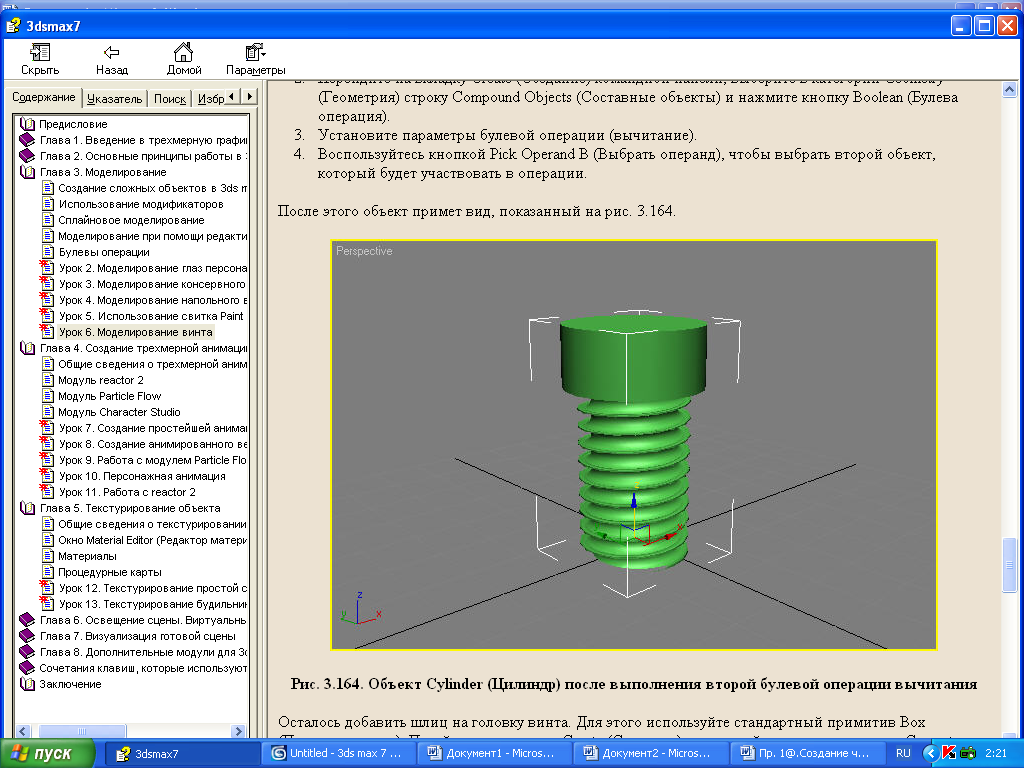Click the RU language indicator
Viewport: 1024px width, 768px height.
(903, 753)
